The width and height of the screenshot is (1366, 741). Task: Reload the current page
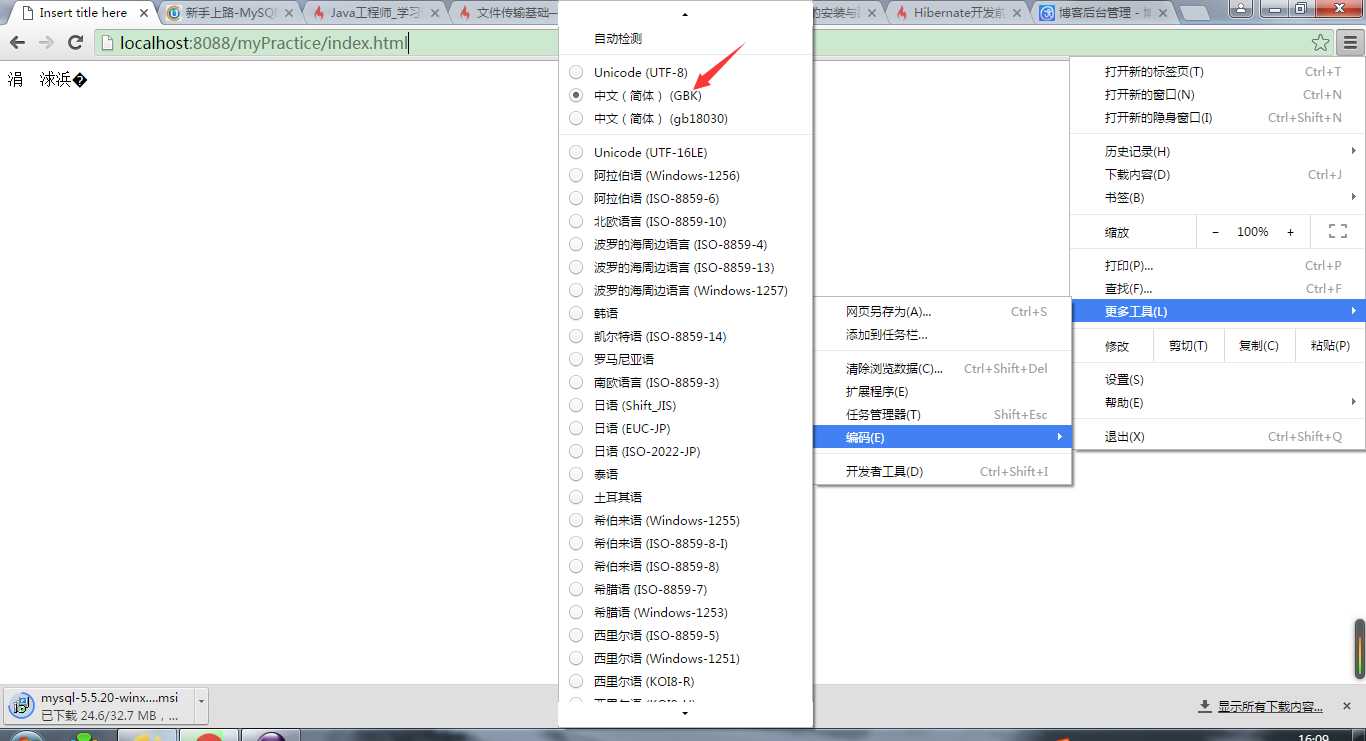pyautogui.click(x=75, y=43)
